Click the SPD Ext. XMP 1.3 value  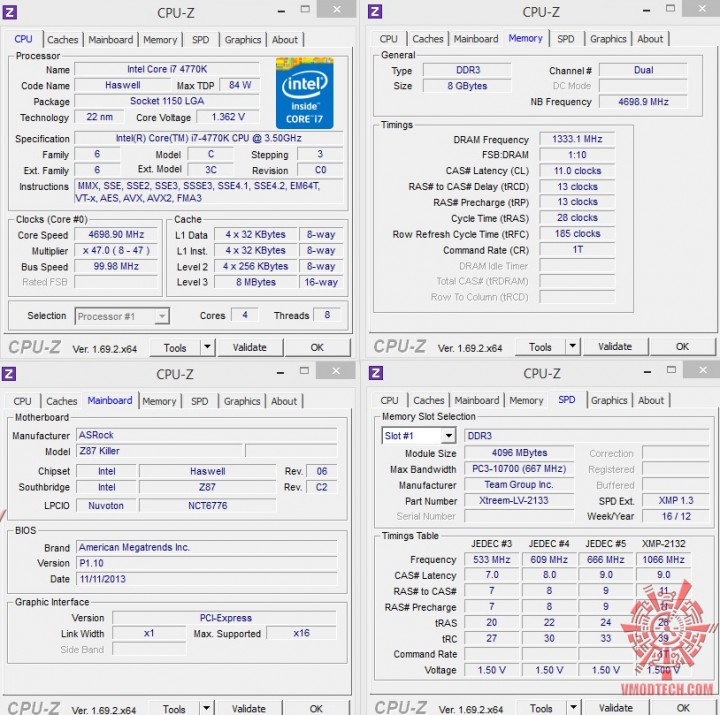675,500
